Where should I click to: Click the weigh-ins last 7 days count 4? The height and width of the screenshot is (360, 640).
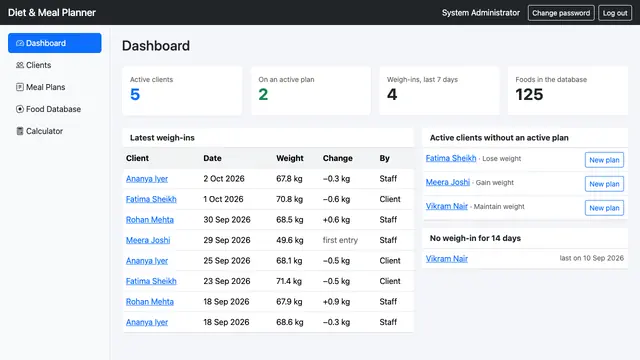click(392, 95)
